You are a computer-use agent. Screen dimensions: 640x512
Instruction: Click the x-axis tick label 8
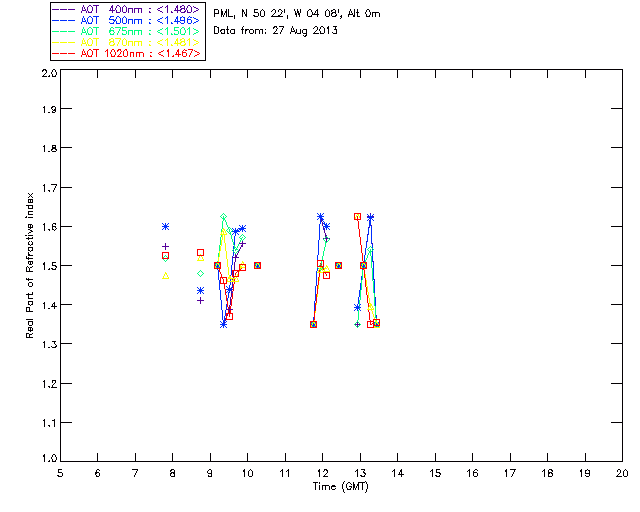[x=173, y=473]
